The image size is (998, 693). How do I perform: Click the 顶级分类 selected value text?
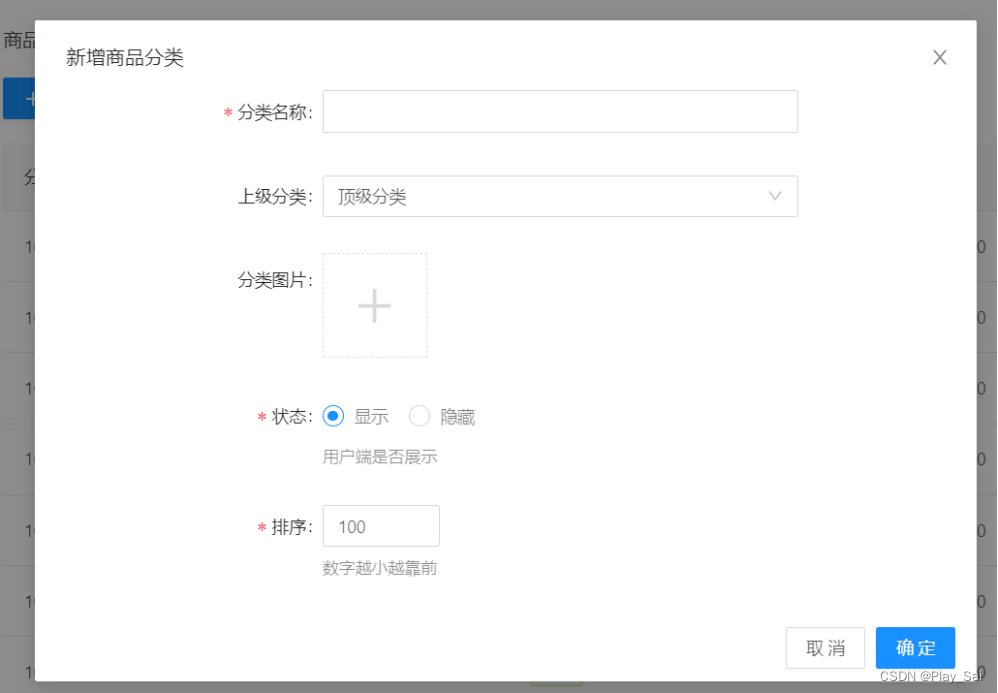pos(372,197)
